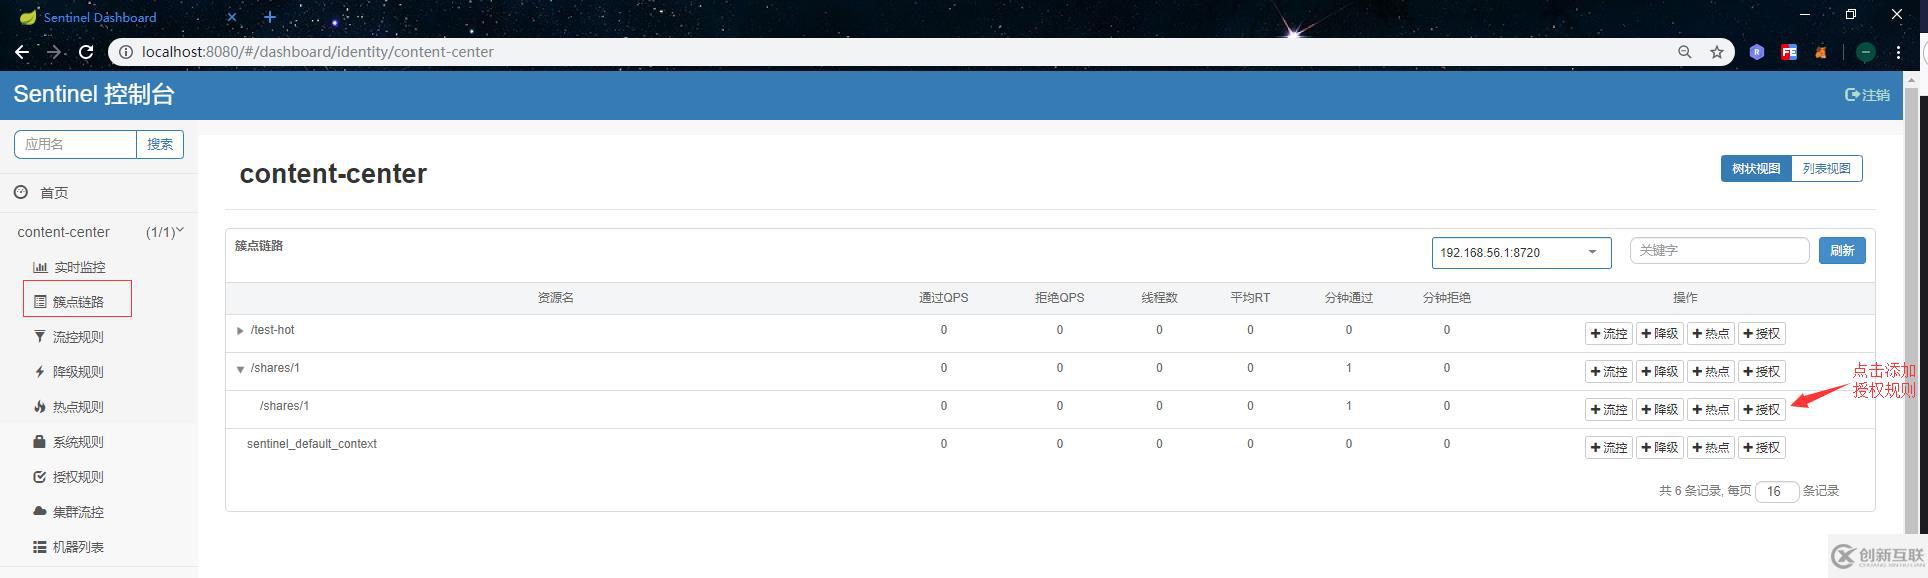Image resolution: width=1928 pixels, height=578 pixels.
Task: Add 热点 rule for child /shares/1 row
Action: [x=1711, y=410]
